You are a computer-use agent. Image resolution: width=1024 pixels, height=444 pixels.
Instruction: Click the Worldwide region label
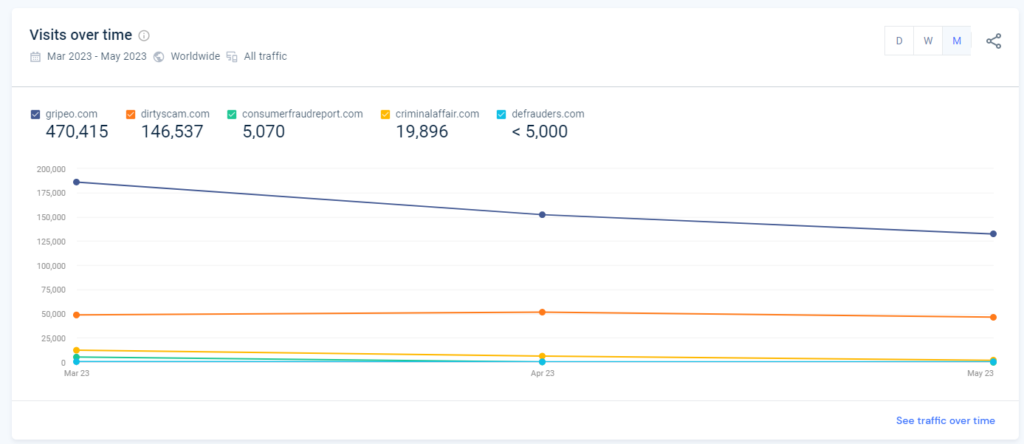click(x=194, y=56)
